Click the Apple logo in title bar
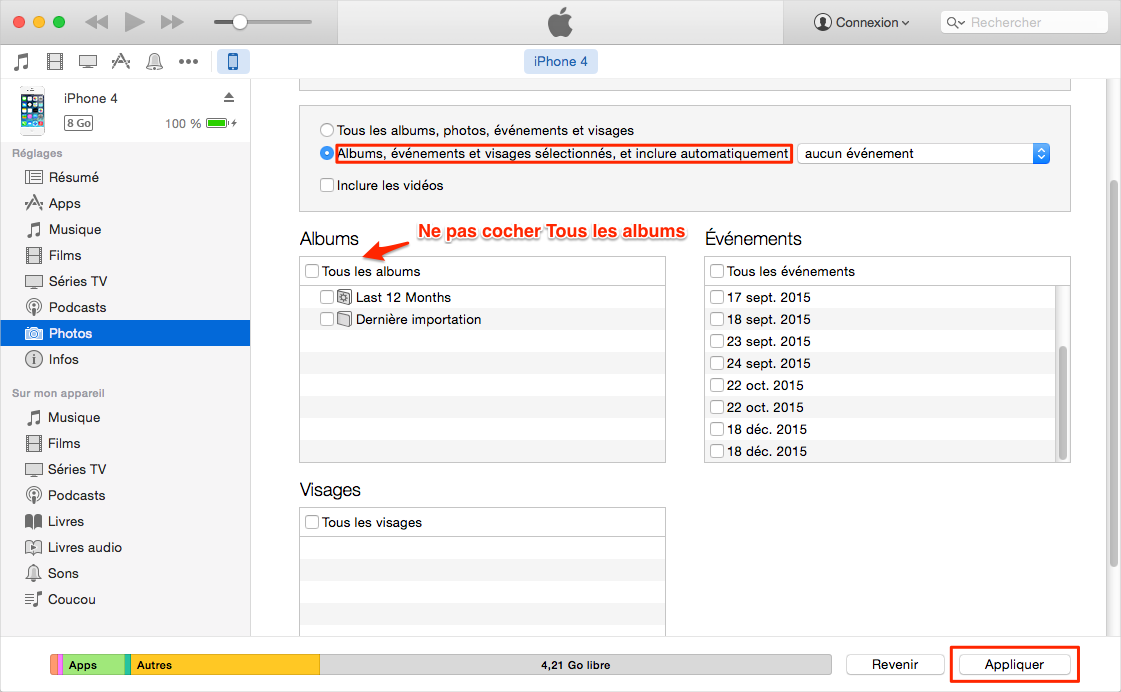 (x=560, y=22)
